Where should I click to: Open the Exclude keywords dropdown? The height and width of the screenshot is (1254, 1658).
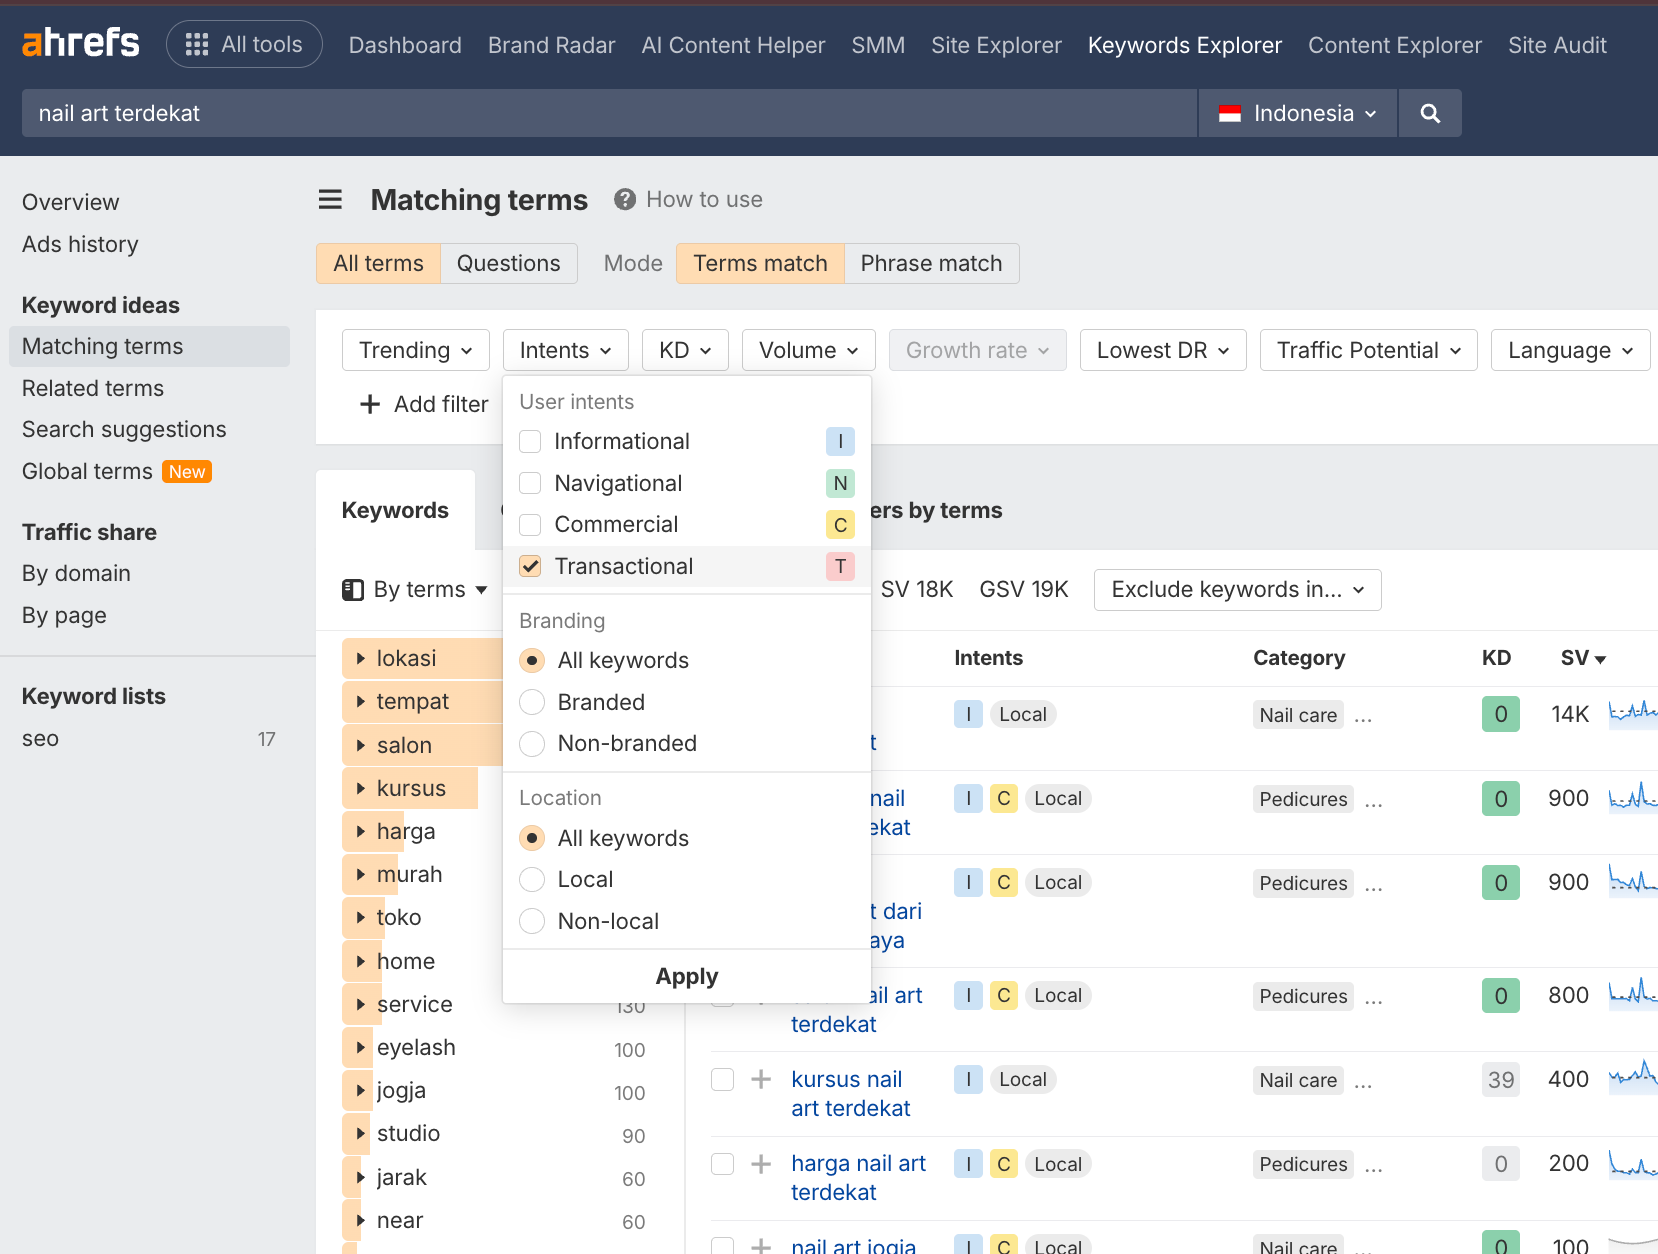pos(1237,589)
